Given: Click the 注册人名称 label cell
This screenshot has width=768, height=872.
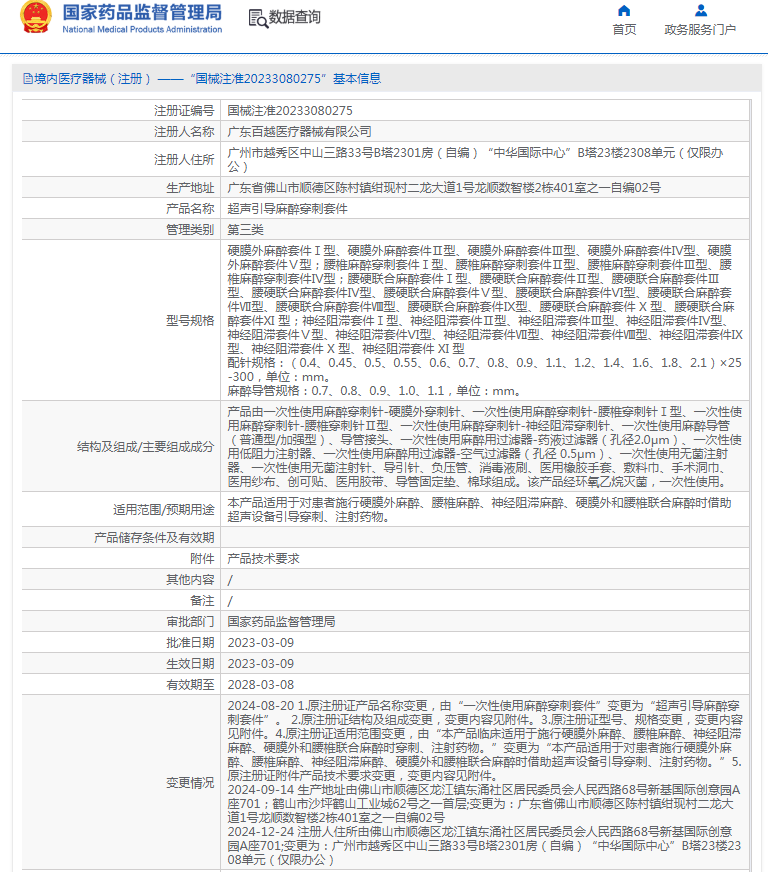Looking at the screenshot, I should 121,132.
